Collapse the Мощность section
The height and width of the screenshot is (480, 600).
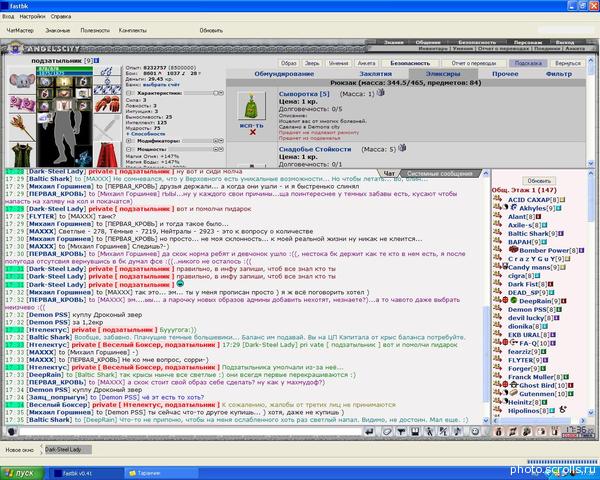(129, 149)
